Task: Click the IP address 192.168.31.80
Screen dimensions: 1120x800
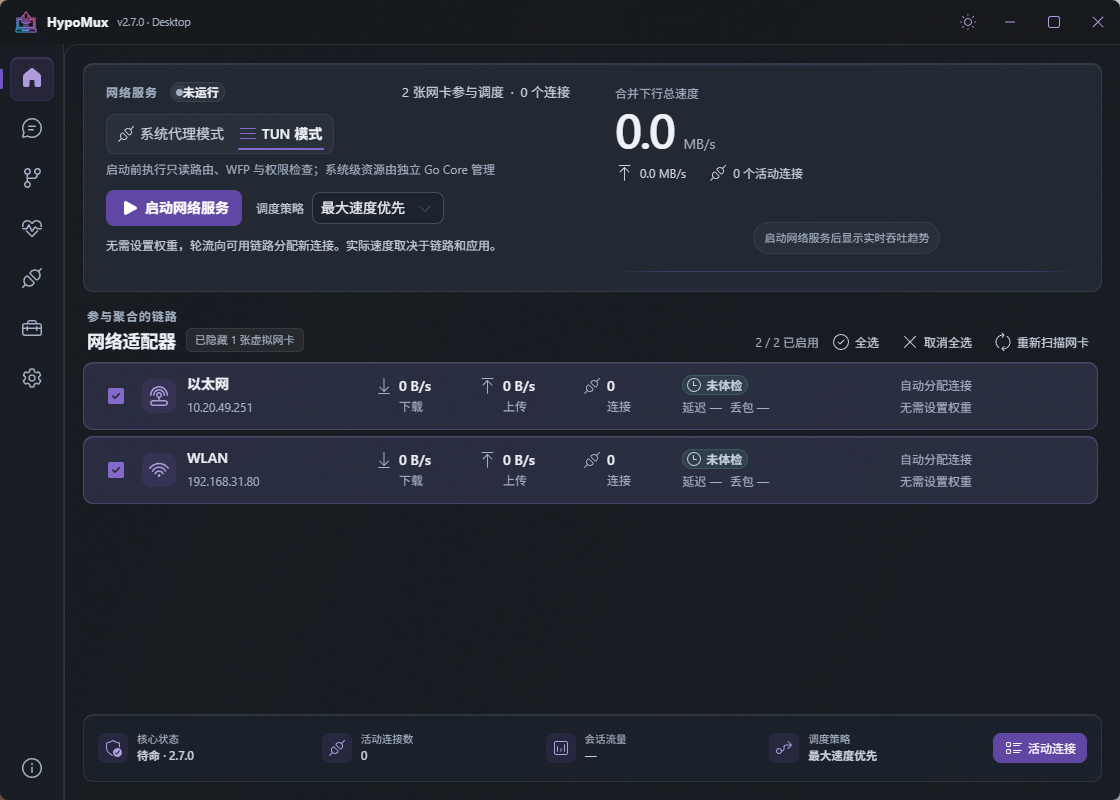Action: click(x=224, y=482)
